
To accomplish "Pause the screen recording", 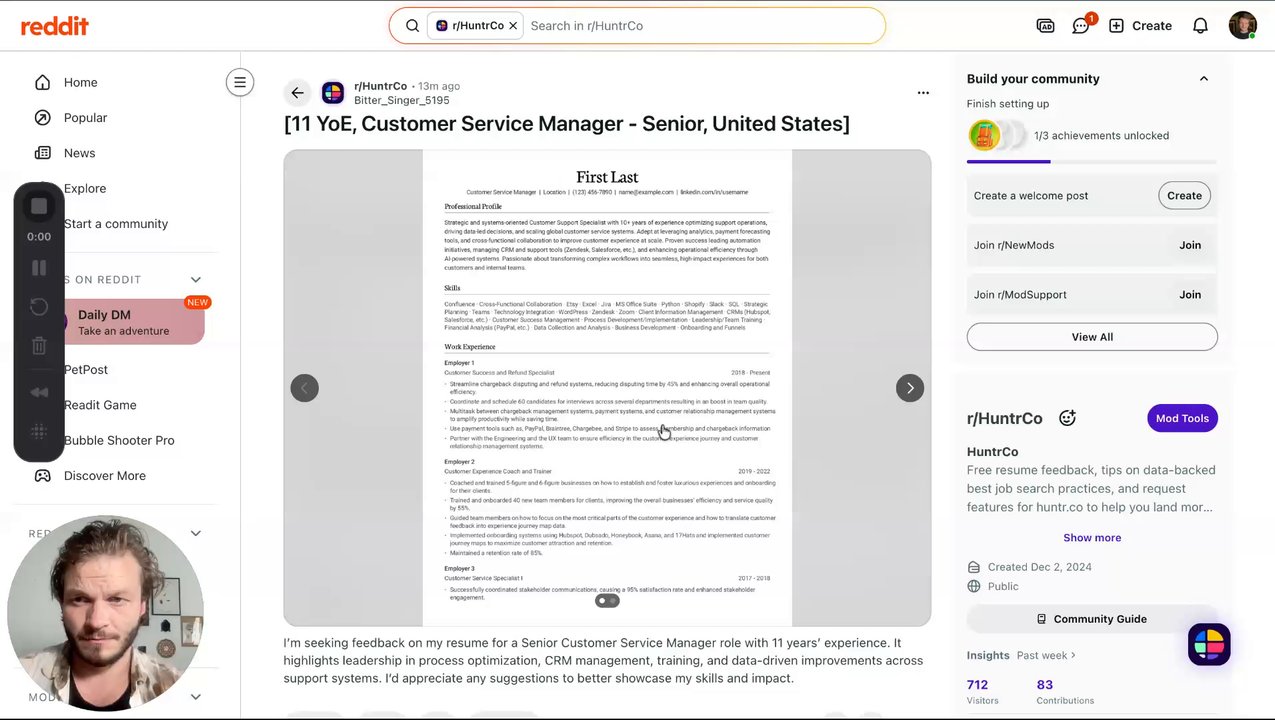I will [x=39, y=268].
